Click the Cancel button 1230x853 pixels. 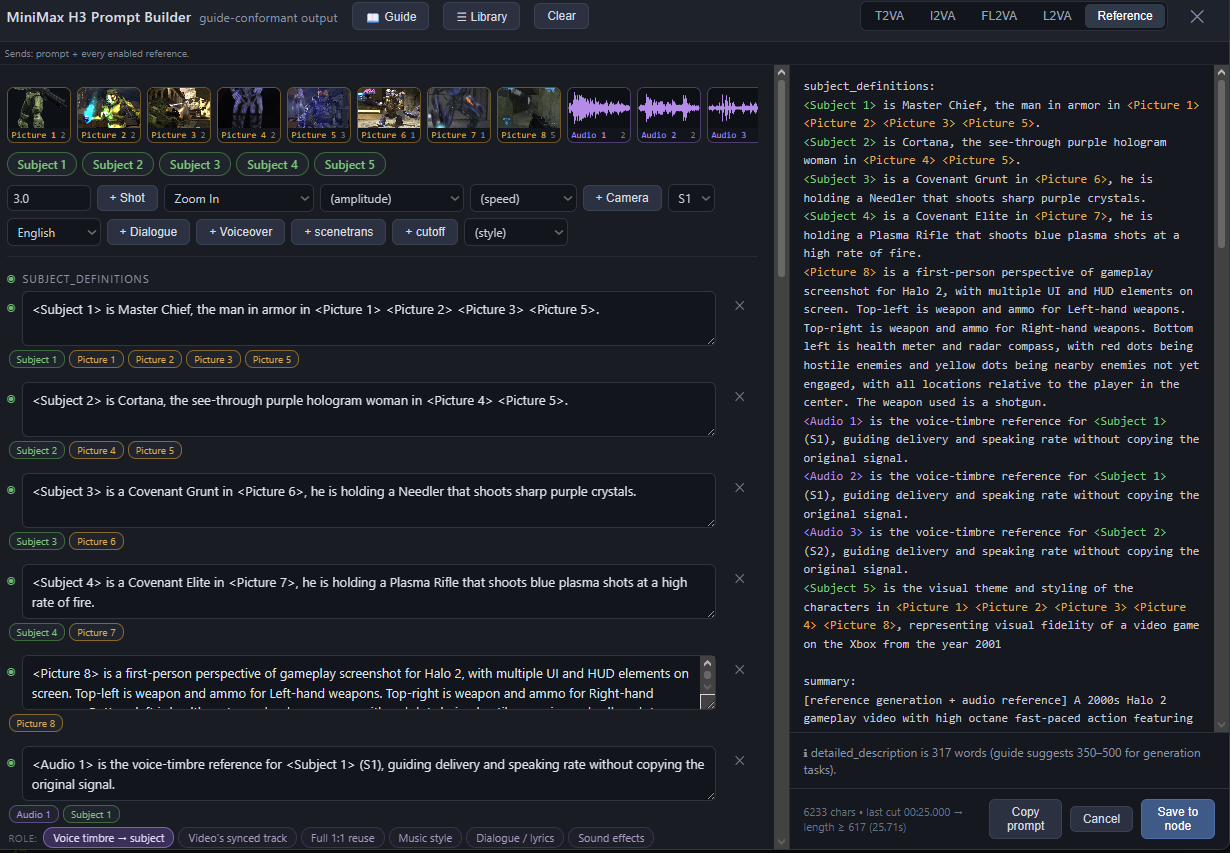[x=1101, y=818]
